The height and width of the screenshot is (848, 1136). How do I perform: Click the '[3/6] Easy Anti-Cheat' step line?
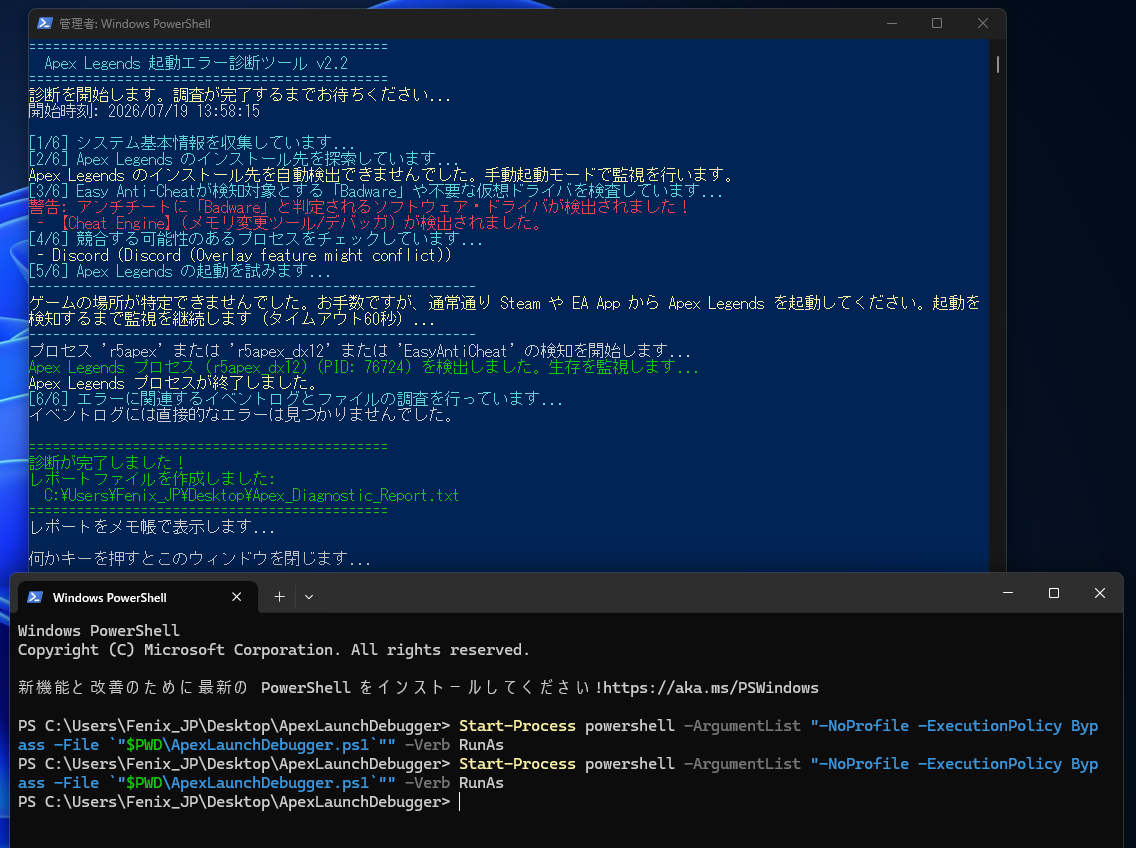pyautogui.click(x=376, y=191)
